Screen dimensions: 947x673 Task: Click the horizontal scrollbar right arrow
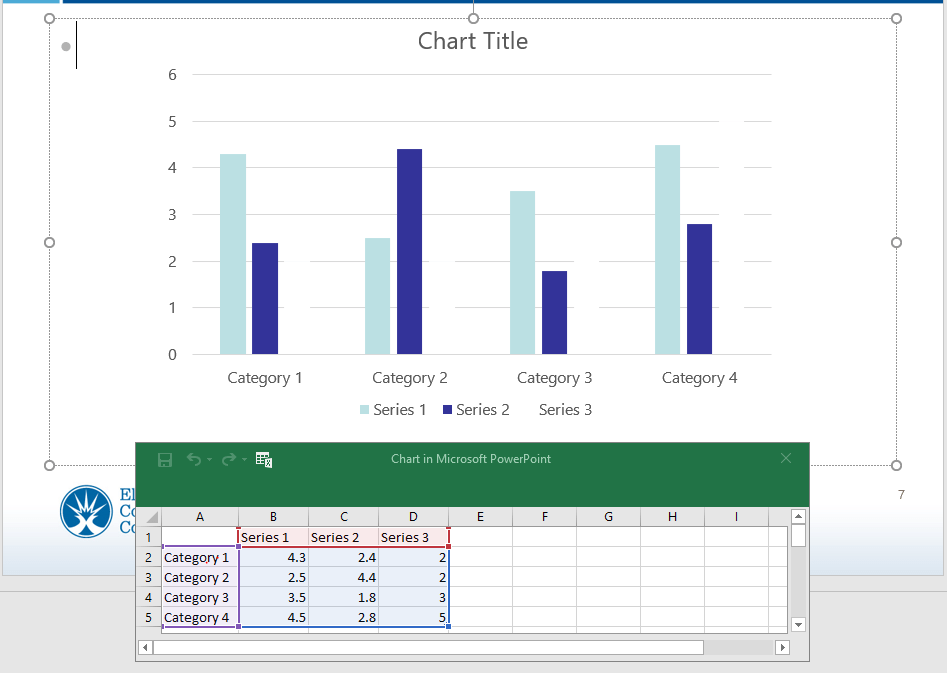pyautogui.click(x=783, y=648)
